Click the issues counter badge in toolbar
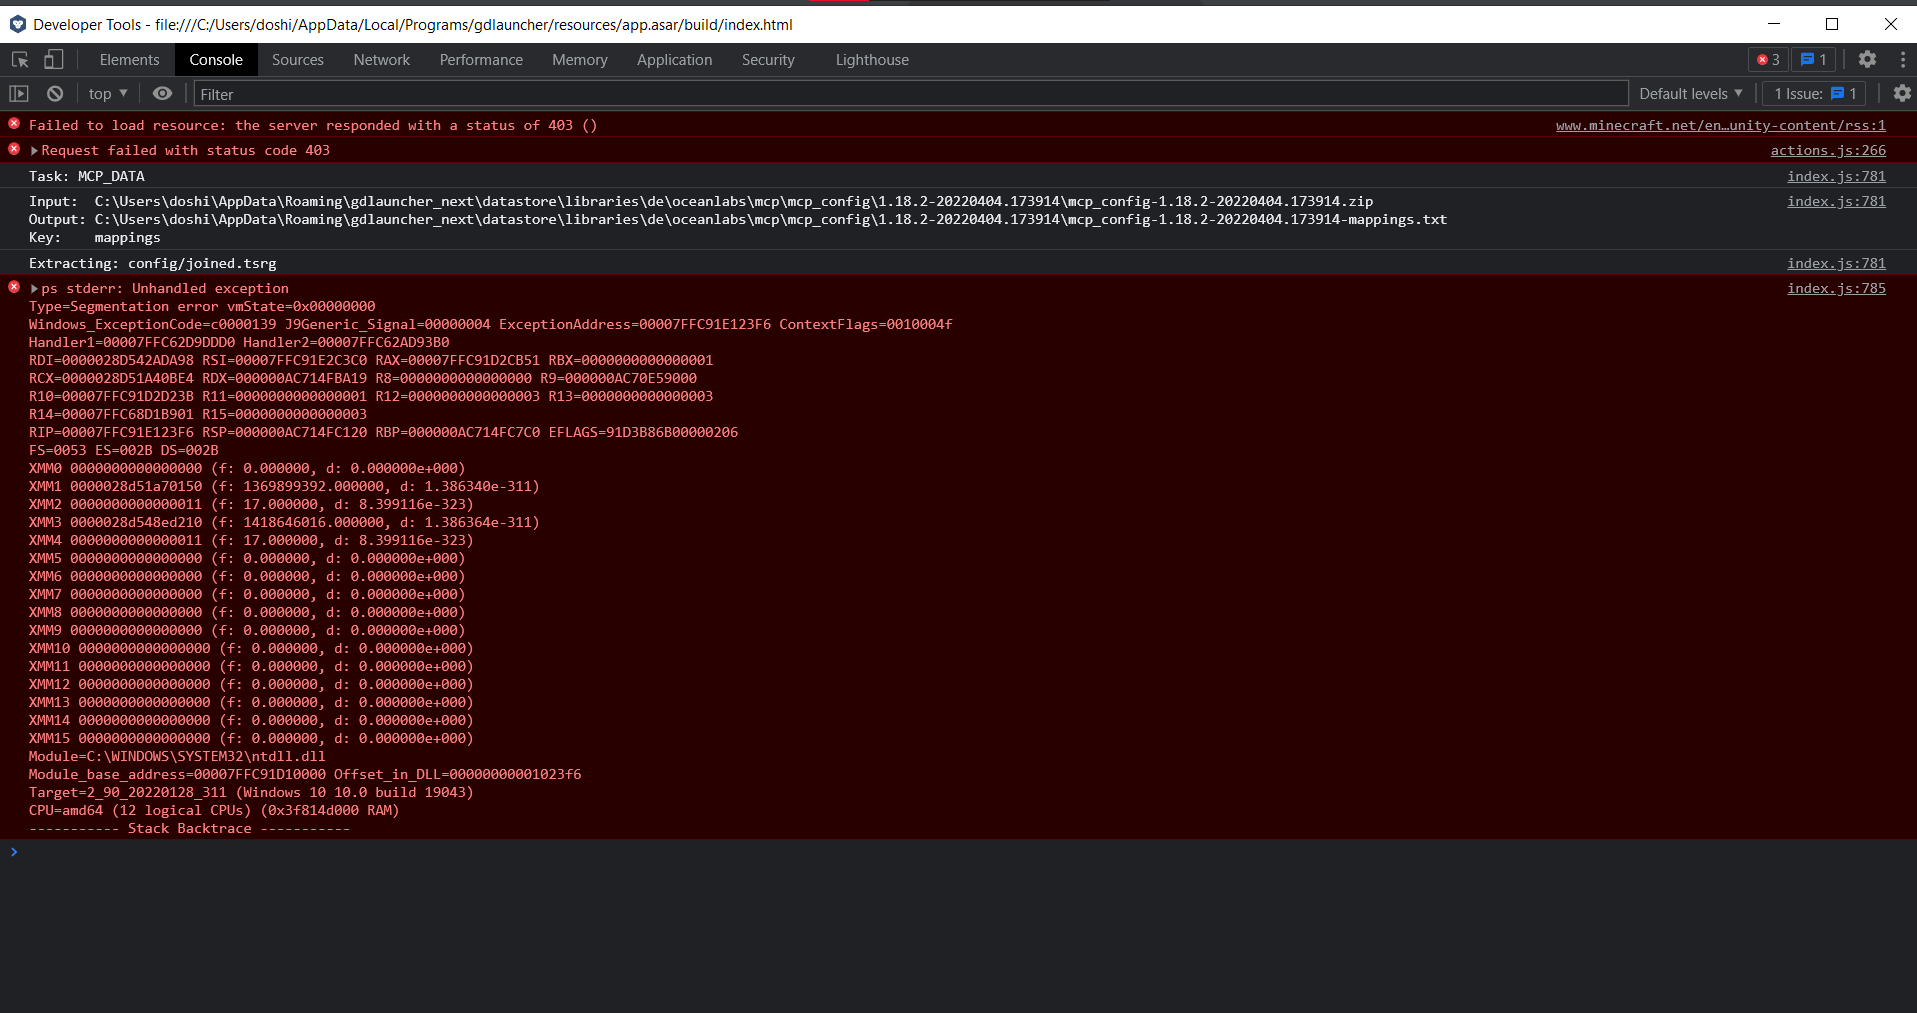 [x=1812, y=59]
